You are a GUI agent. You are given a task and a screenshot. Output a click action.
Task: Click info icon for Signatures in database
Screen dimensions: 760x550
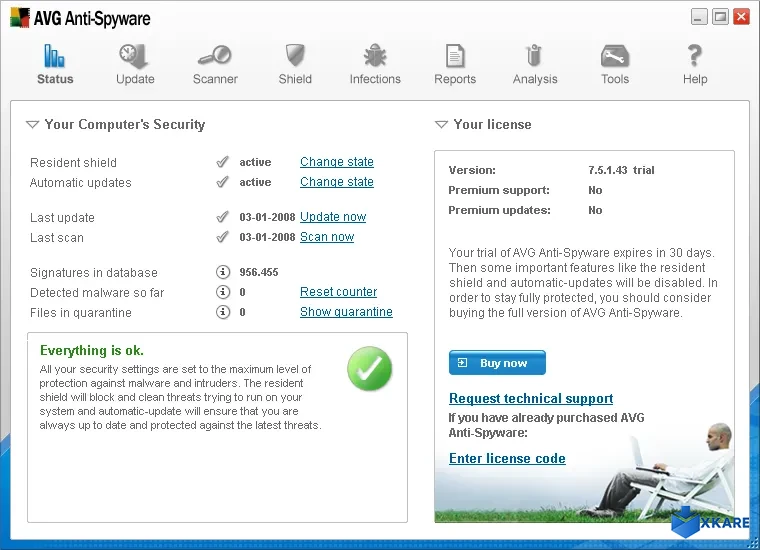tap(222, 272)
